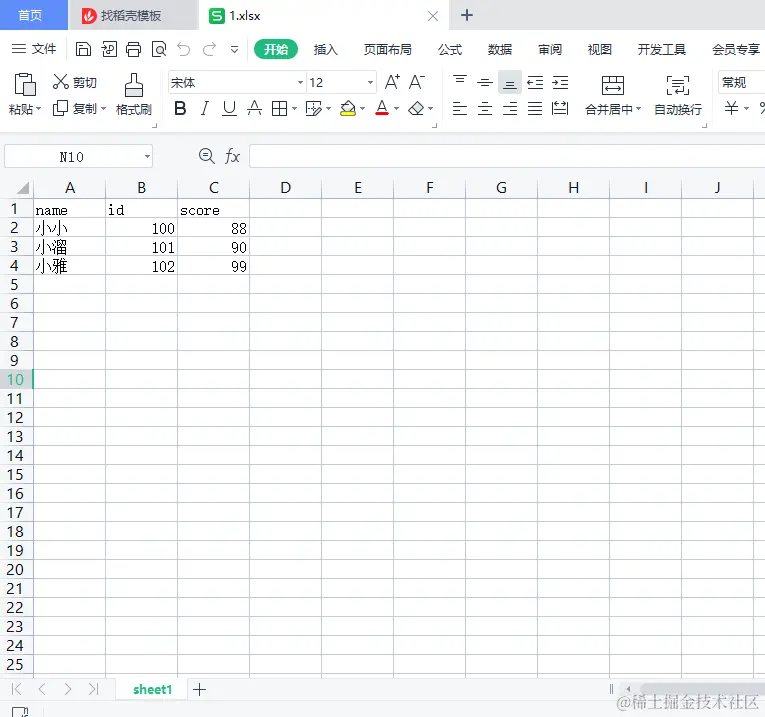Click the Undo arrow
765x717 pixels.
point(184,49)
